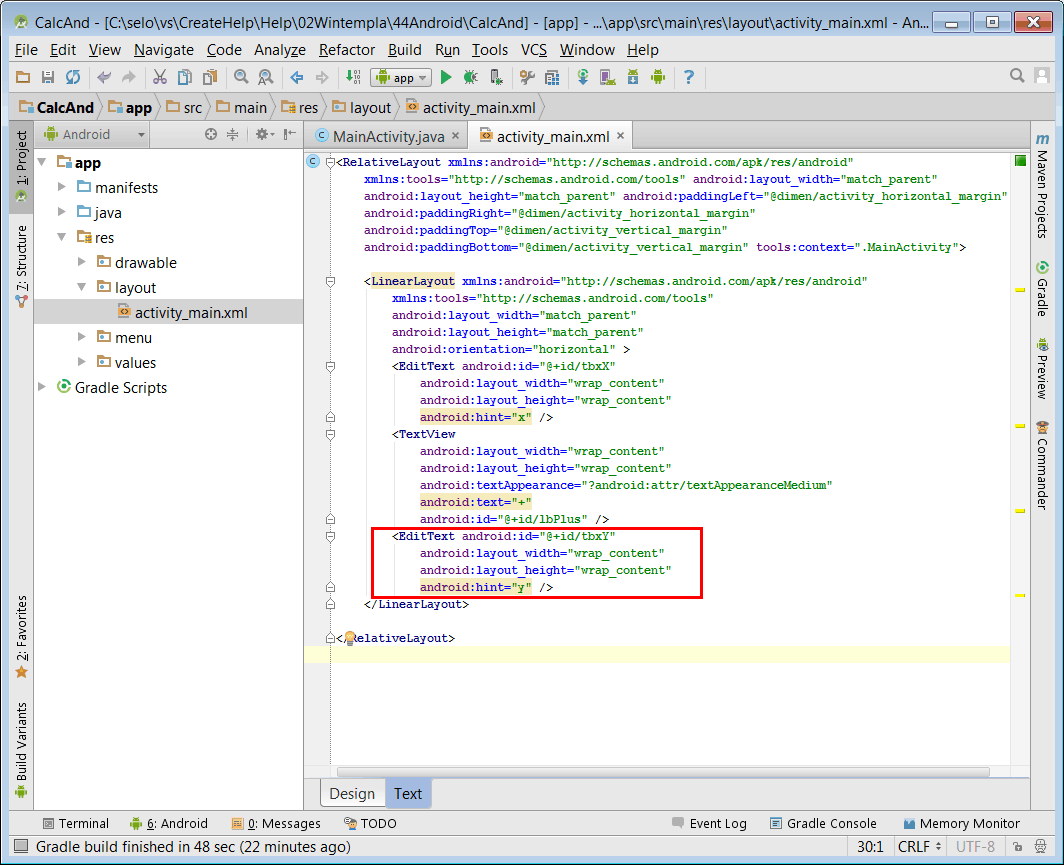This screenshot has width=1064, height=865.
Task: Click the Synchronize toolbar icon
Action: pos(73,77)
